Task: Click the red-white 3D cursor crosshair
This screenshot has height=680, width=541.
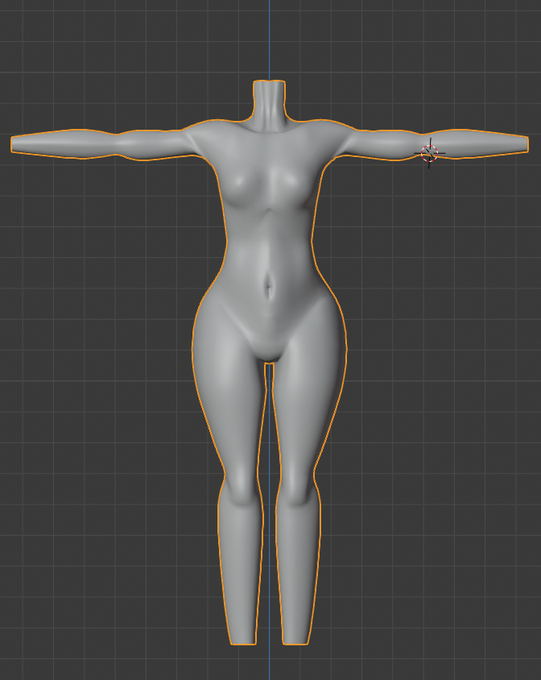Action: (x=430, y=153)
